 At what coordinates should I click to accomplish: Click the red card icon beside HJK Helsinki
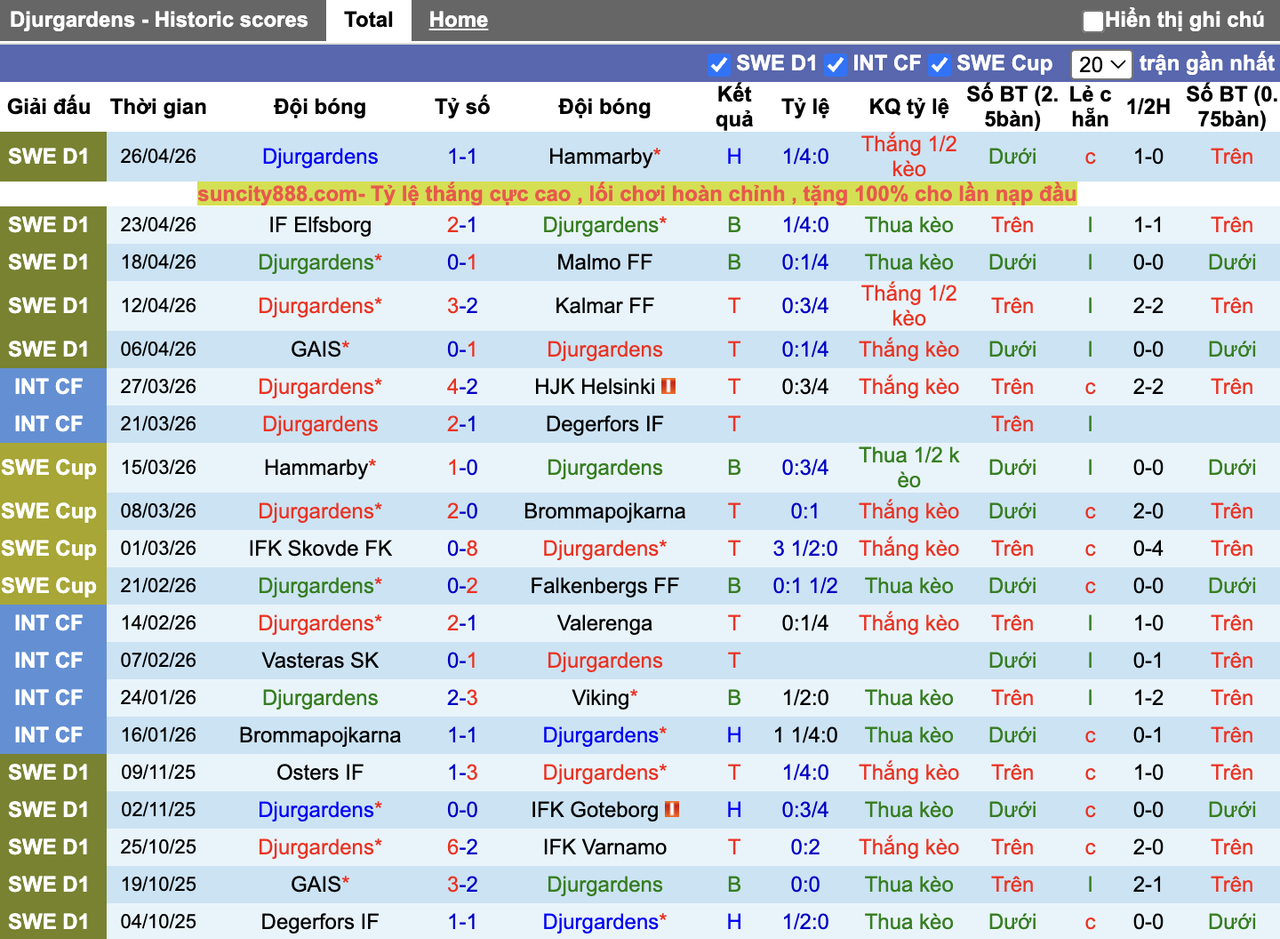tap(669, 386)
